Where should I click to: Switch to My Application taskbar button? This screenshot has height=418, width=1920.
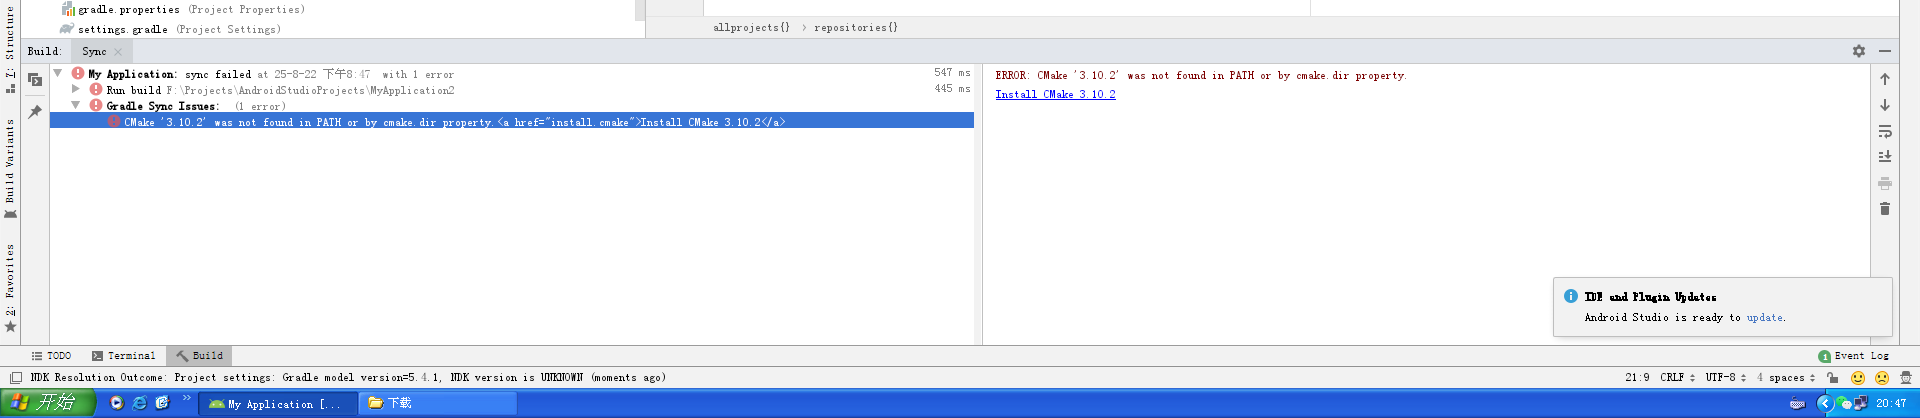pyautogui.click(x=276, y=404)
